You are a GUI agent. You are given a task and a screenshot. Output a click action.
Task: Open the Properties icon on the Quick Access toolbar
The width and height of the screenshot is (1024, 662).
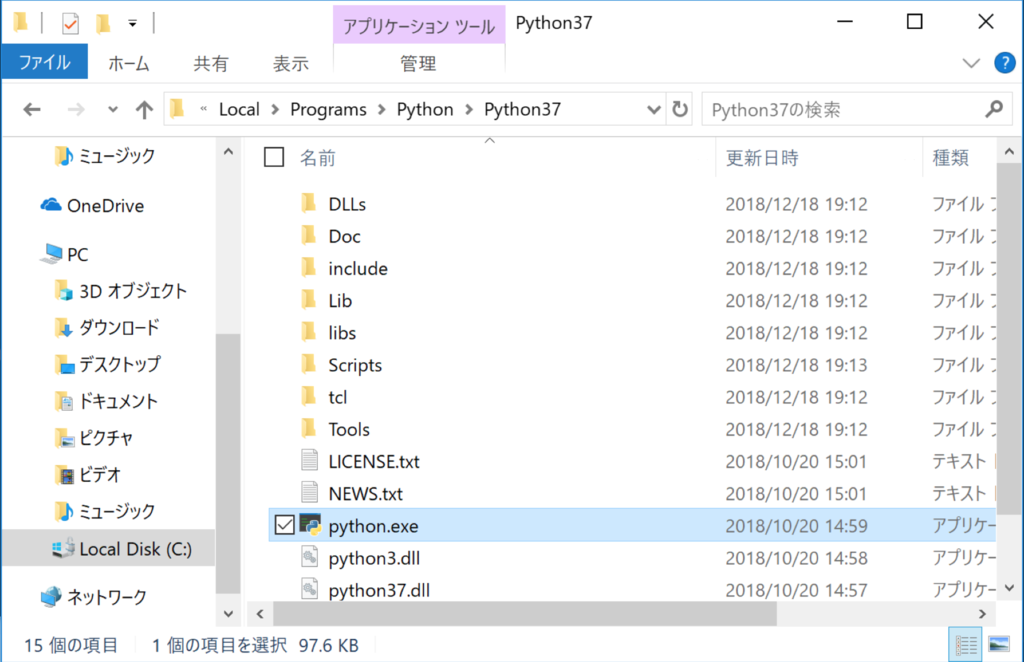point(70,22)
